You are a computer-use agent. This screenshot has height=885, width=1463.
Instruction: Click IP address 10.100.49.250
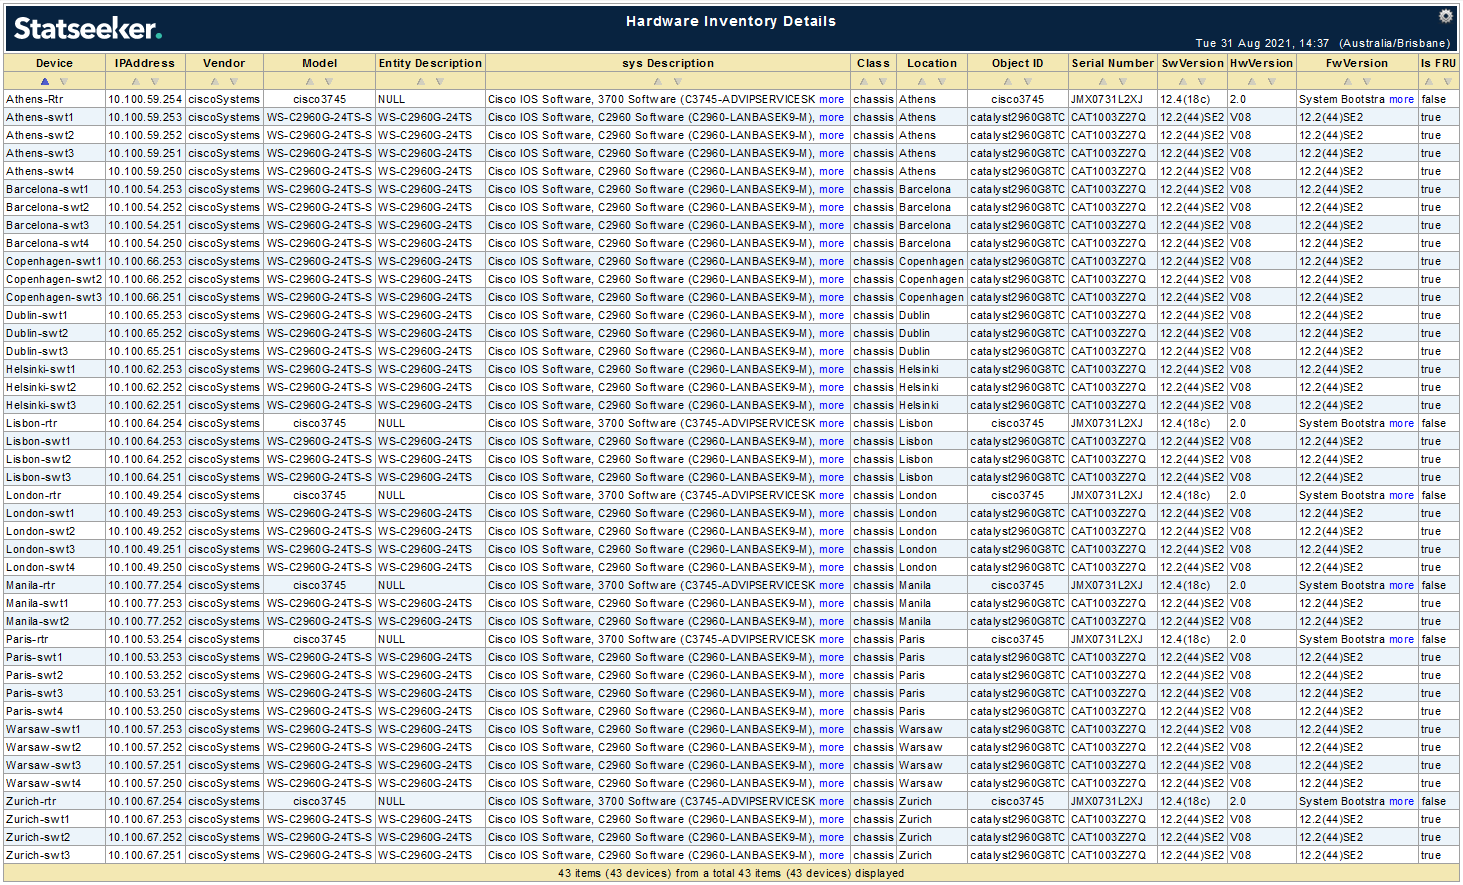point(145,567)
